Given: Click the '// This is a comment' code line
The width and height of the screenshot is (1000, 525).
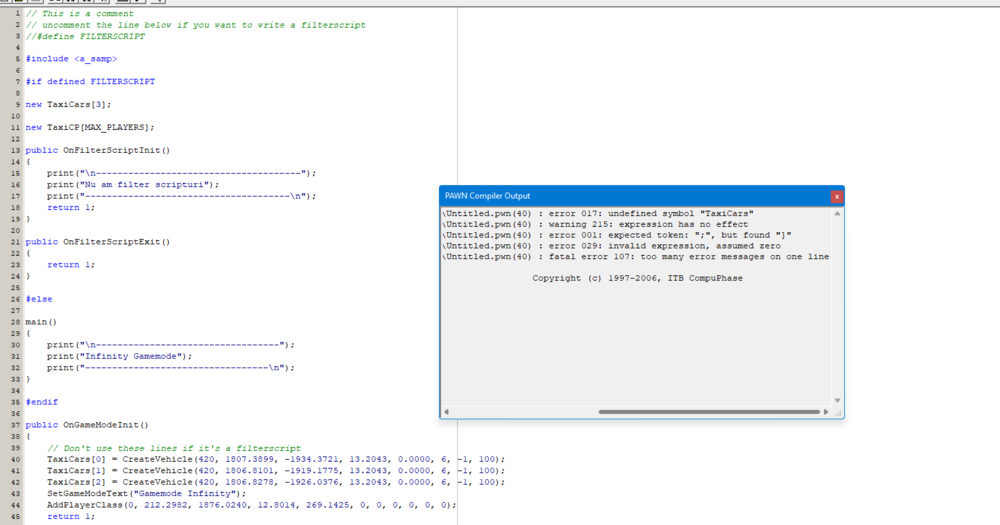Looking at the screenshot, I should point(80,13).
